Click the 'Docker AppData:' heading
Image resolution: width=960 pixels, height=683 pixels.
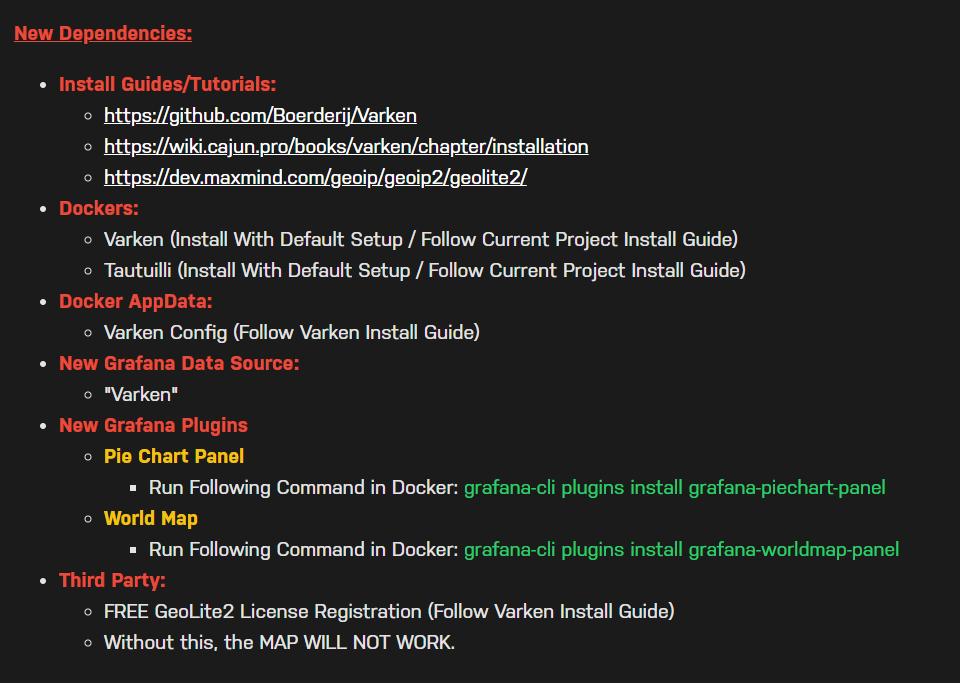click(x=136, y=301)
